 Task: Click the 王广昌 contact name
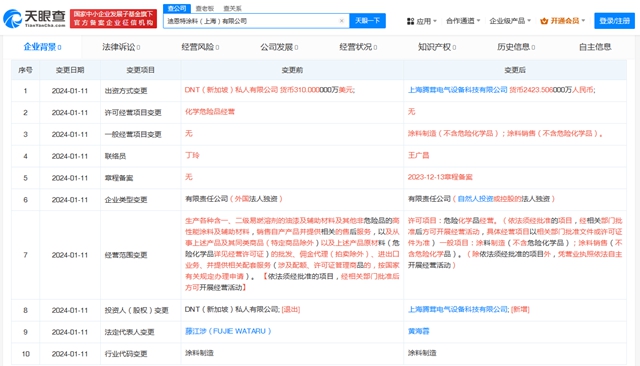click(418, 155)
